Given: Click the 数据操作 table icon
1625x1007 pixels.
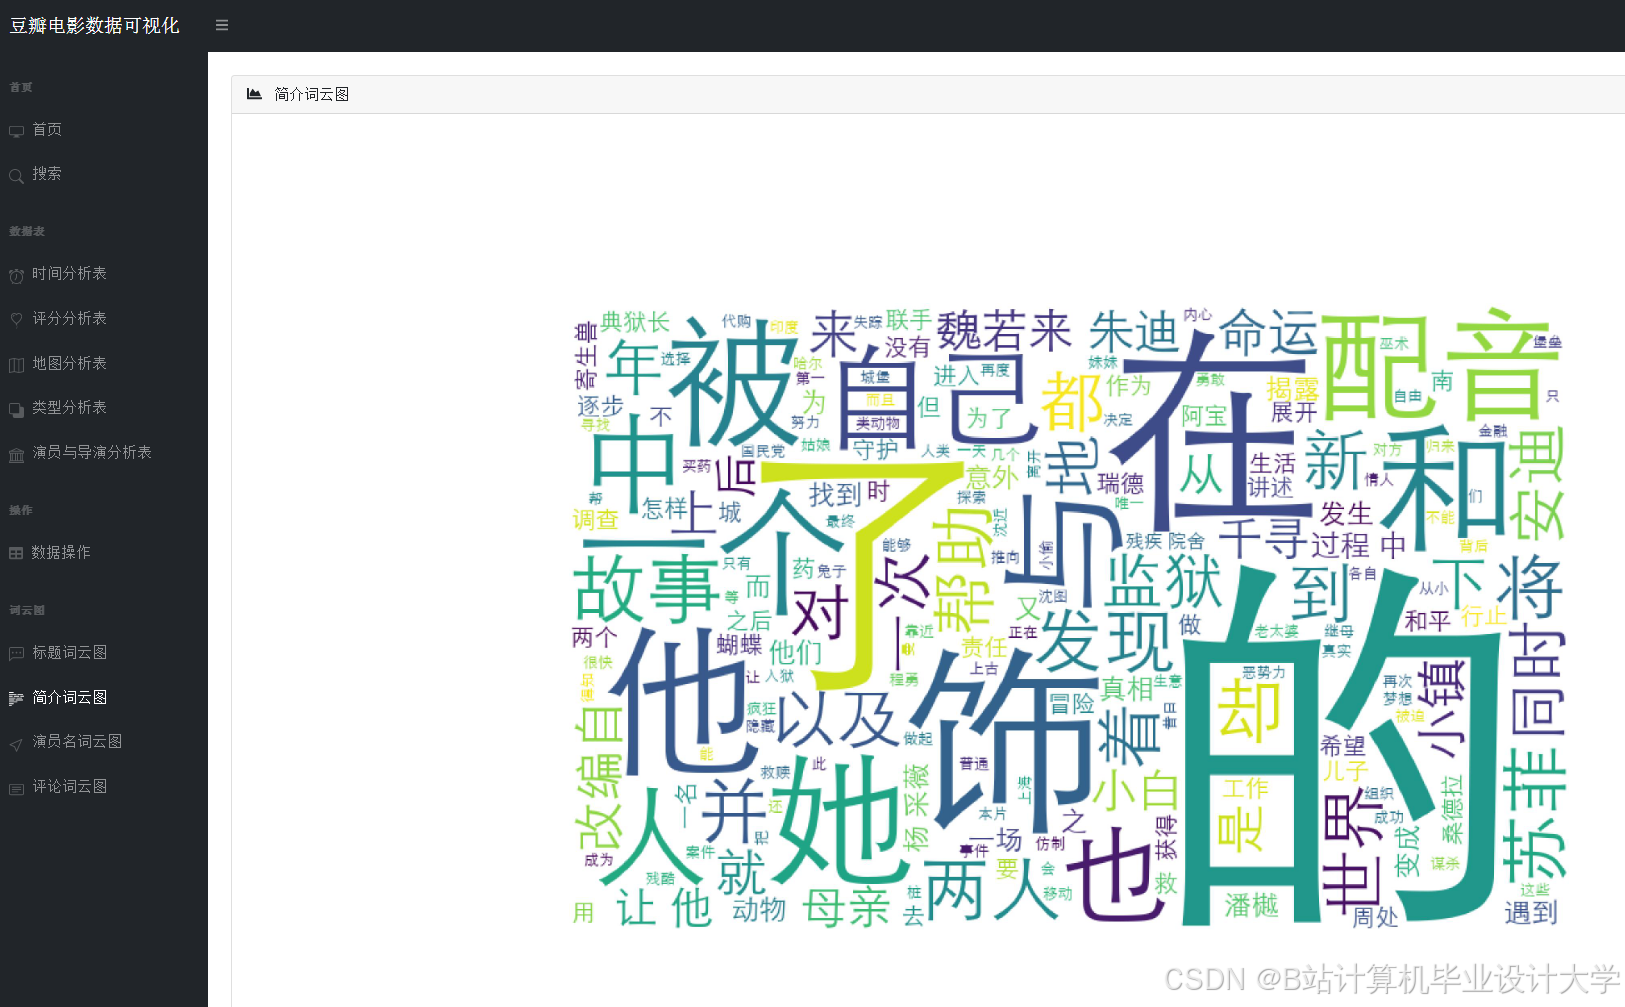Looking at the screenshot, I should click(16, 553).
